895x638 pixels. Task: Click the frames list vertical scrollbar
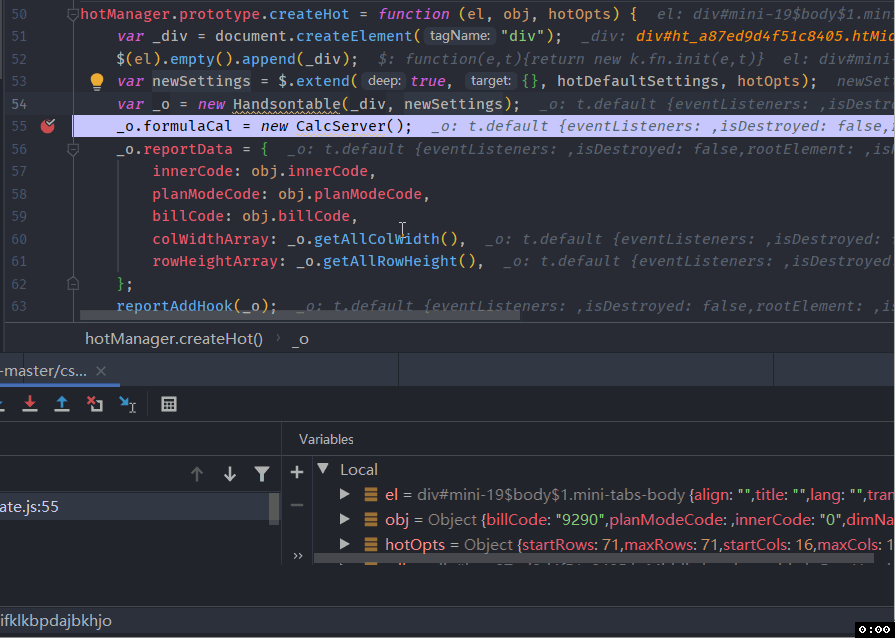pos(274,508)
